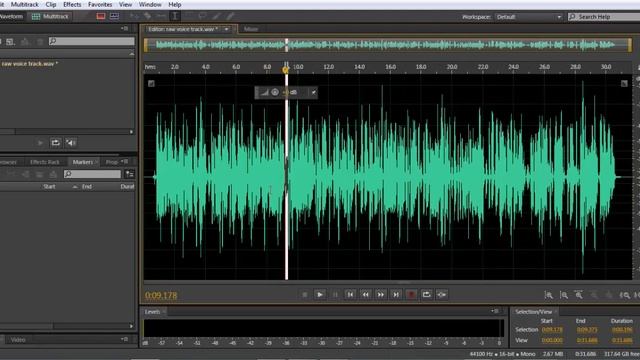Edit the Selection Start time value

(552, 330)
